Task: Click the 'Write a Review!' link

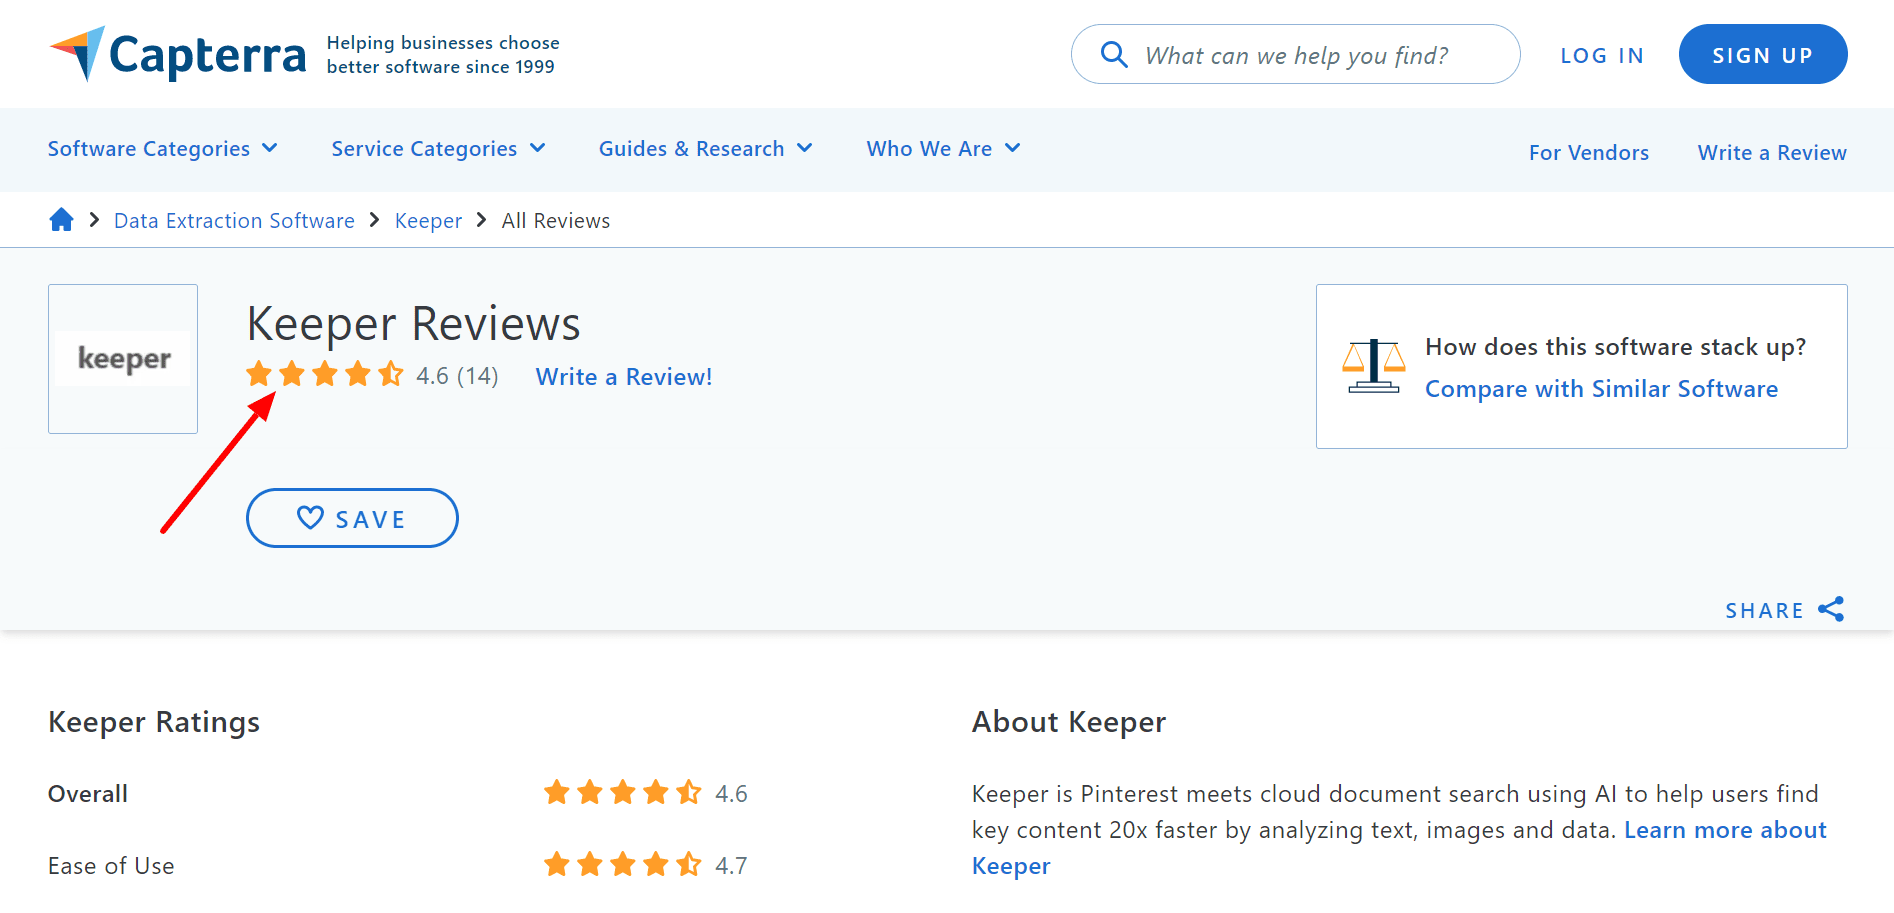Action: pos(624,377)
